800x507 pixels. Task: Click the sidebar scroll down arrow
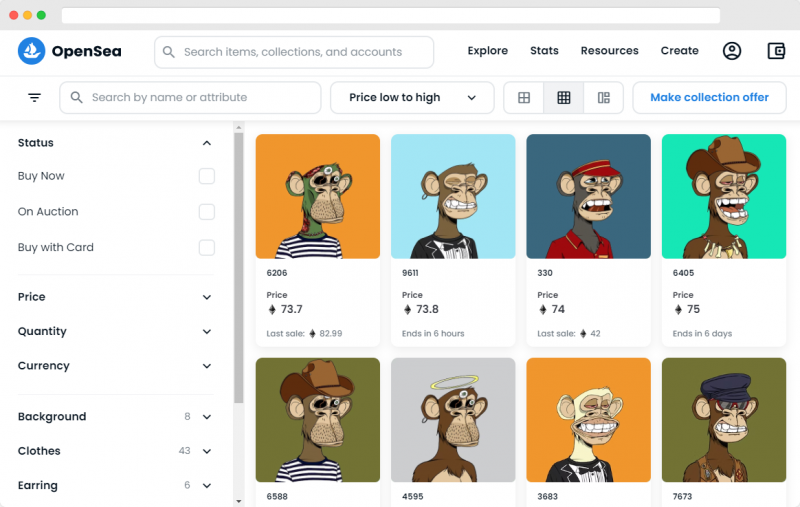(239, 502)
